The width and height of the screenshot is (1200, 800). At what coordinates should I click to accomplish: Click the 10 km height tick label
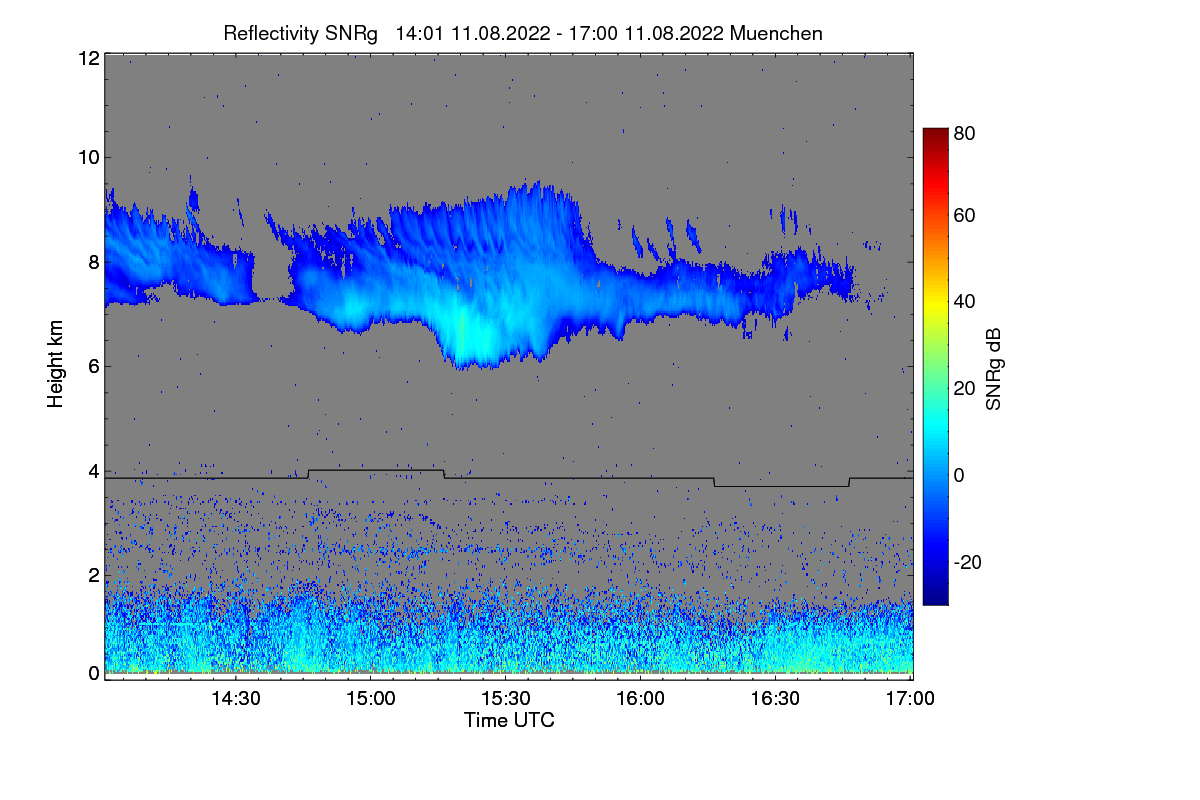(88, 157)
